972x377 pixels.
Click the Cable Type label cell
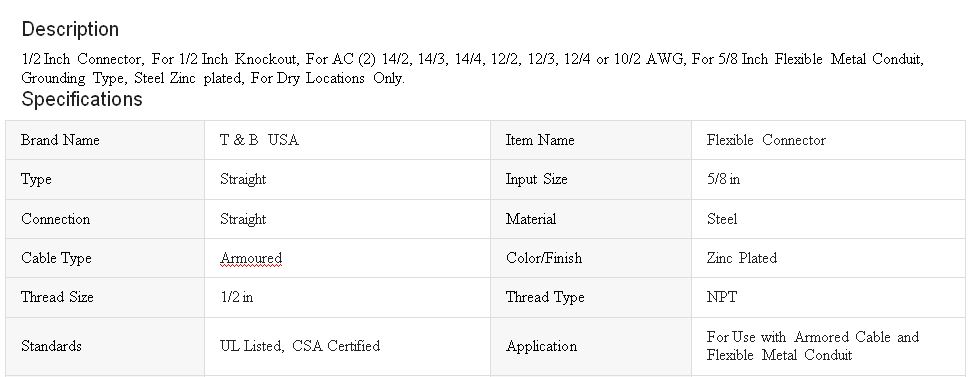(x=105, y=258)
